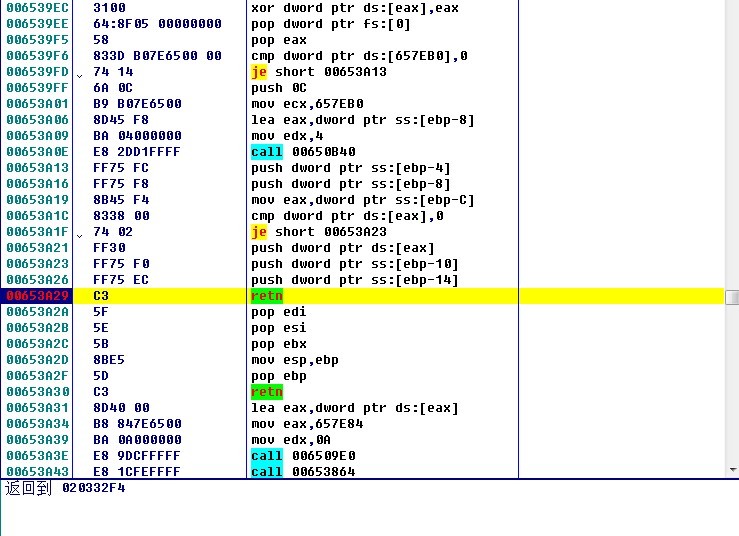Click hex bytes '8BE5' at 00653A2D
The image size is (739, 536).
point(109,360)
